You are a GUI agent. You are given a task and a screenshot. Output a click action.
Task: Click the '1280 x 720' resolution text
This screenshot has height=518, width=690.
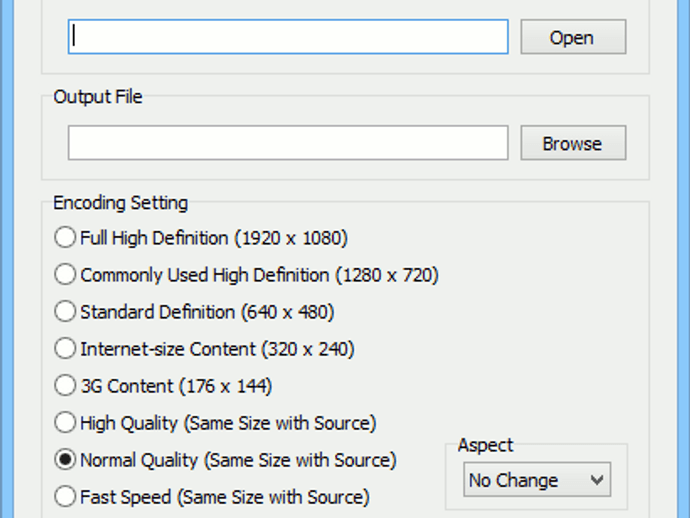pos(386,275)
